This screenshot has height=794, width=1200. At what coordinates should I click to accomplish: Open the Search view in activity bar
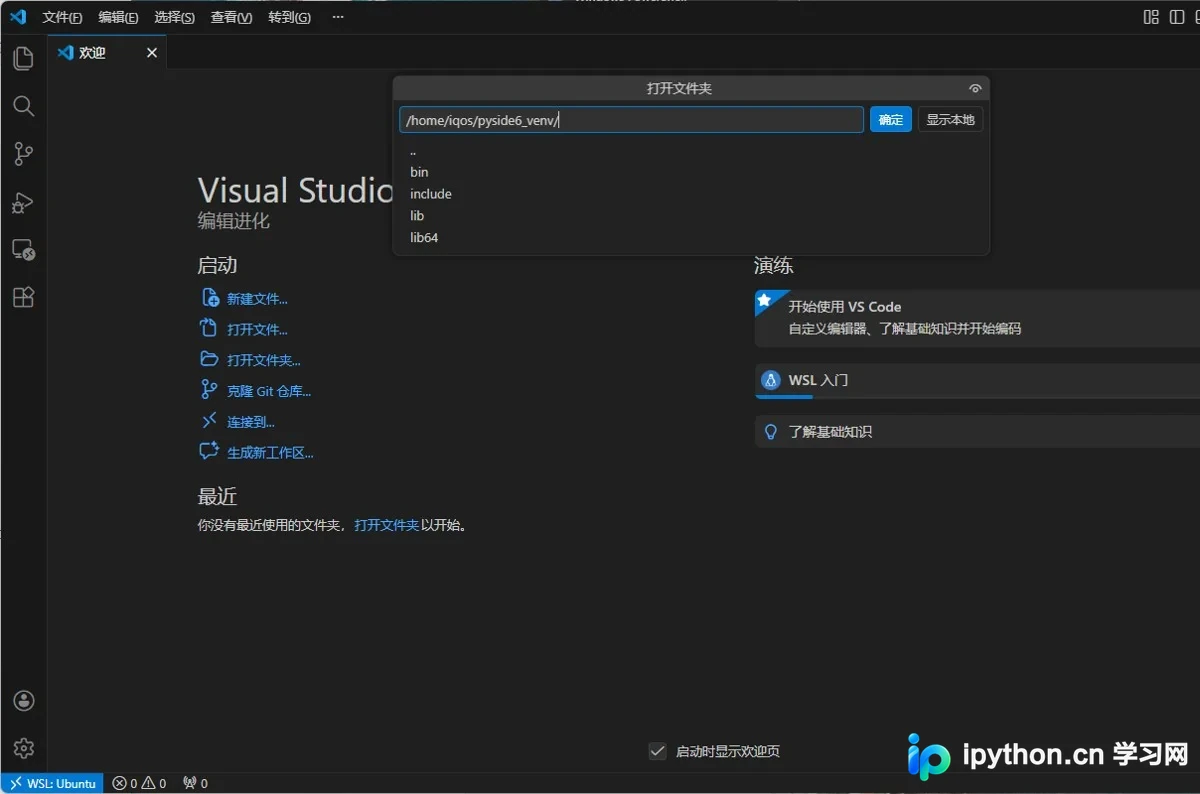pos(23,106)
